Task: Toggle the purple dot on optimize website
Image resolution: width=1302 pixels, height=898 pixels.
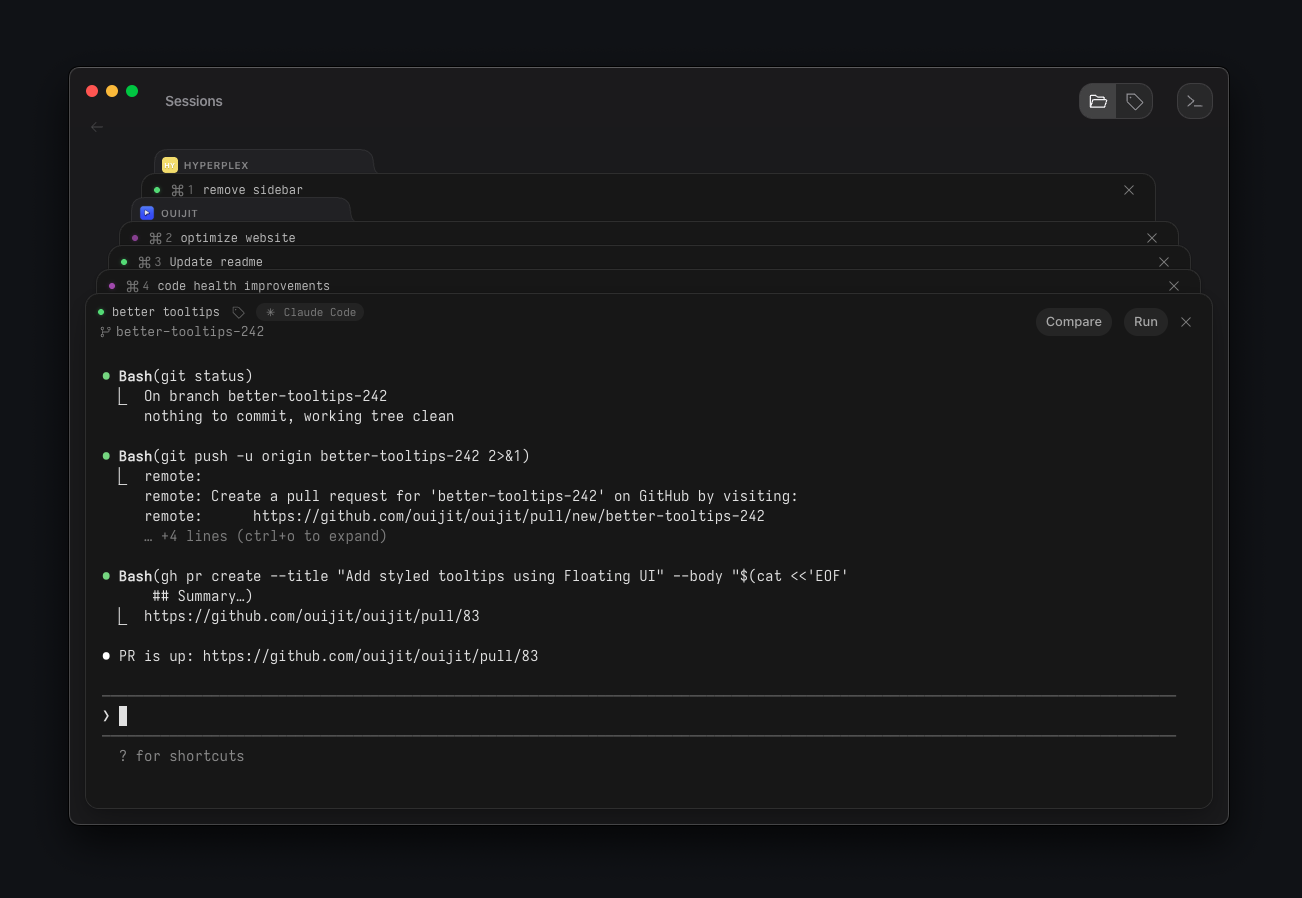Action: tap(135, 237)
